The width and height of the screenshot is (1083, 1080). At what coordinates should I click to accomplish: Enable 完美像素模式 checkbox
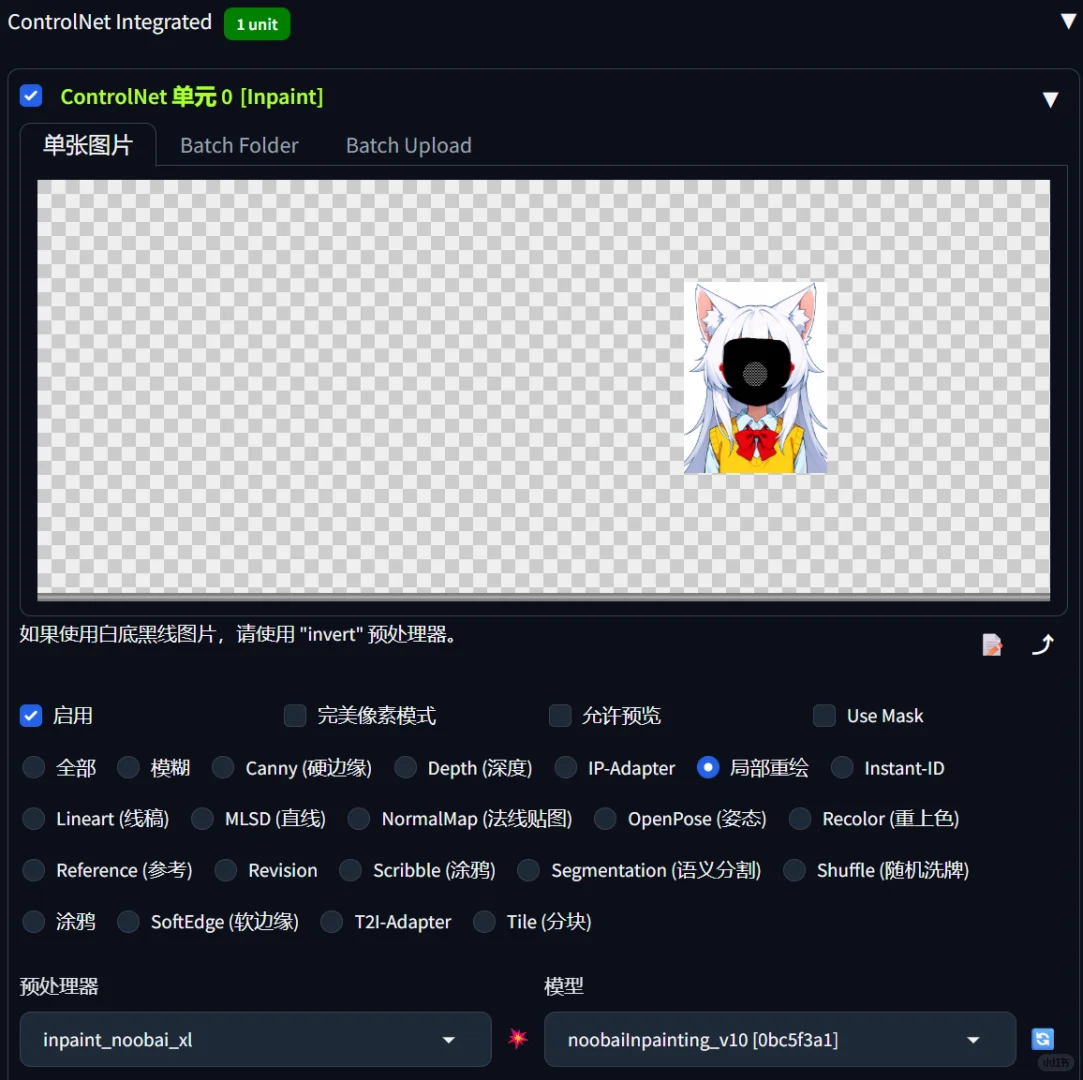(x=295, y=715)
